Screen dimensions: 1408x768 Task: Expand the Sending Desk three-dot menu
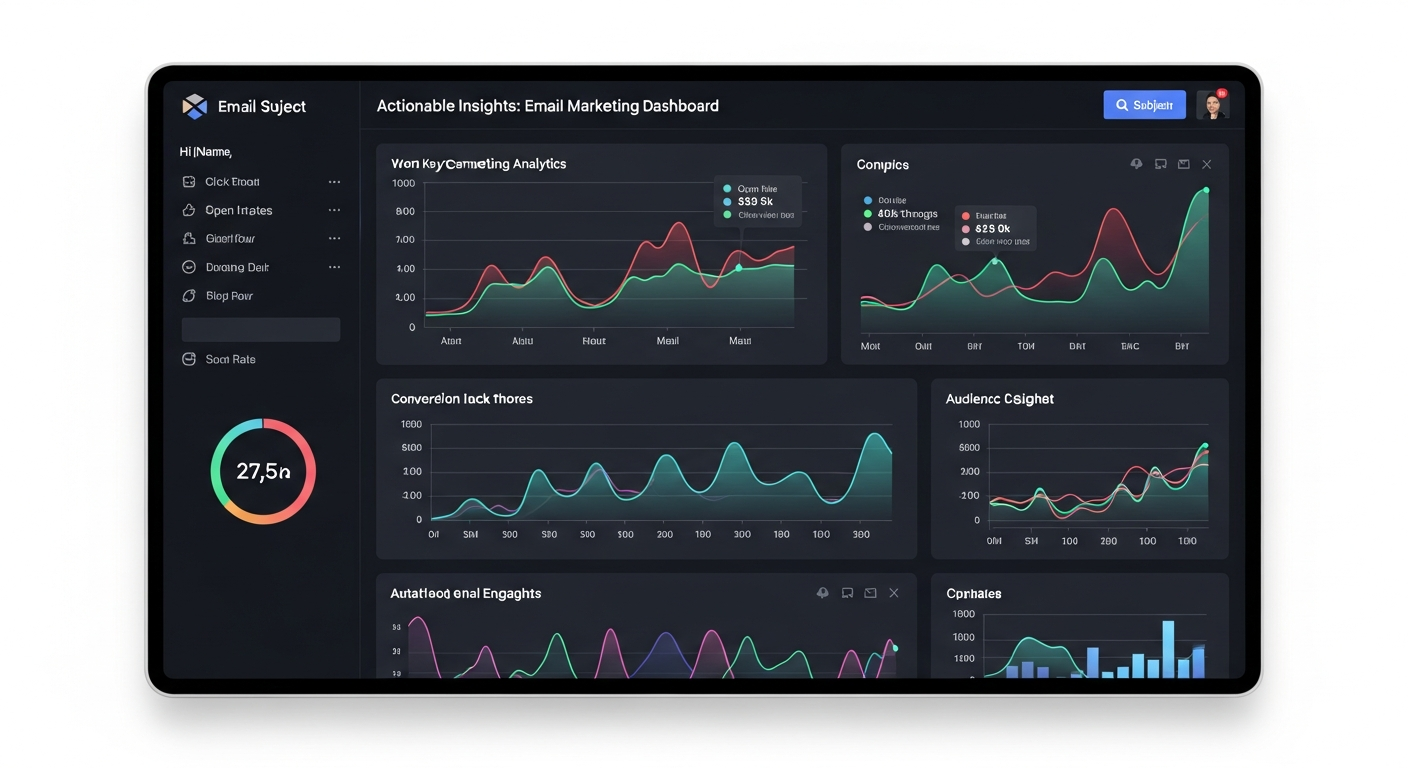tap(335, 266)
